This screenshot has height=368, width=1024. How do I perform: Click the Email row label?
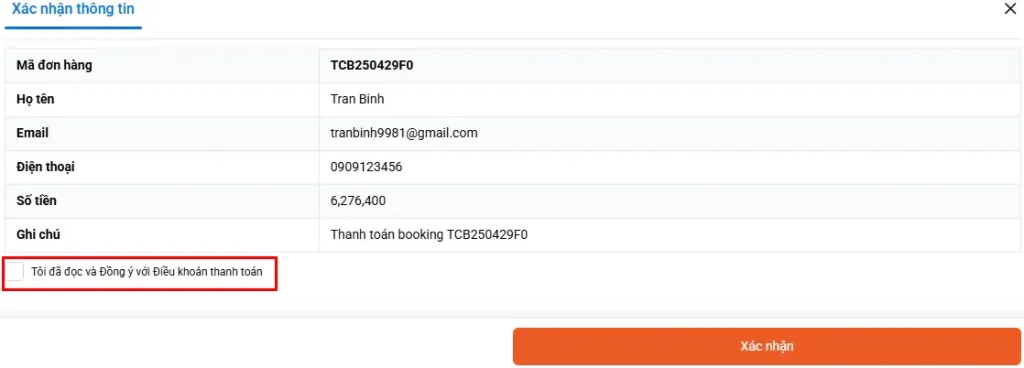click(32, 133)
